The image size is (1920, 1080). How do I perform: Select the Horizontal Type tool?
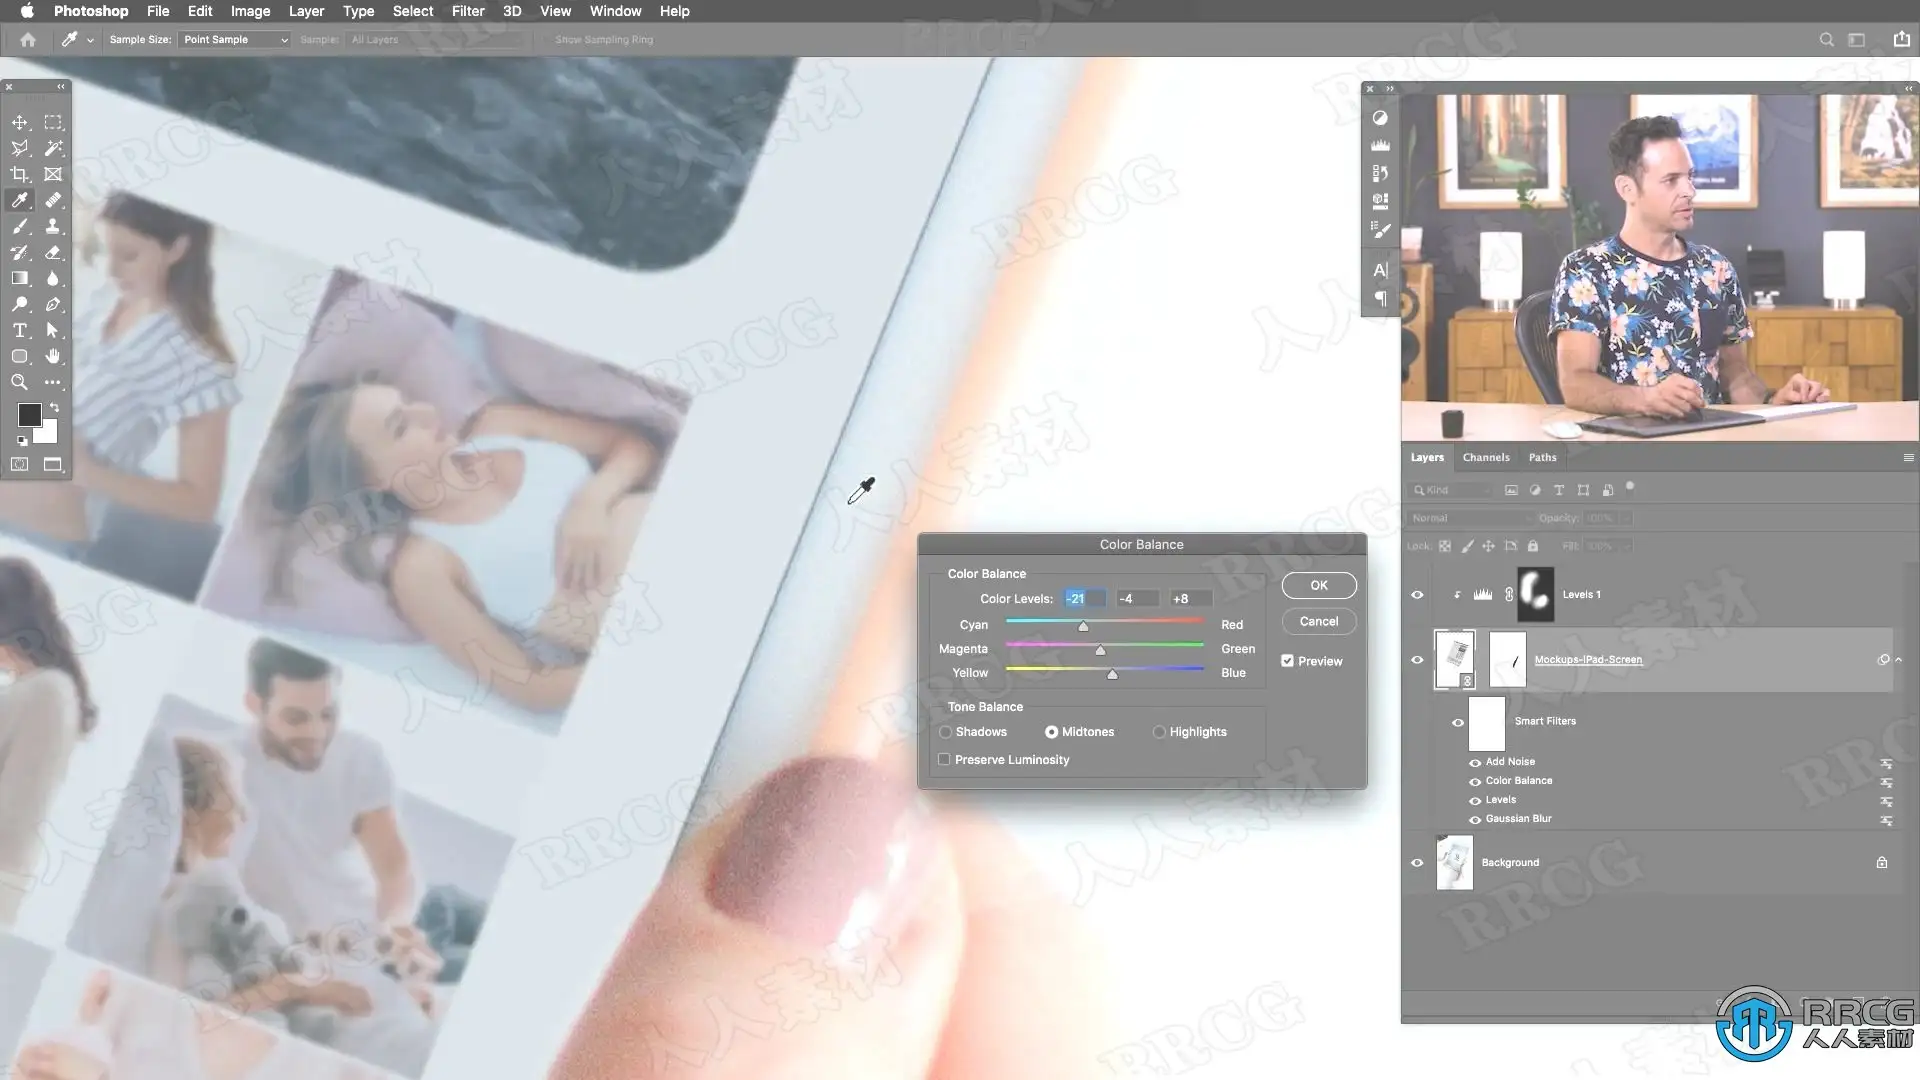[x=20, y=330]
